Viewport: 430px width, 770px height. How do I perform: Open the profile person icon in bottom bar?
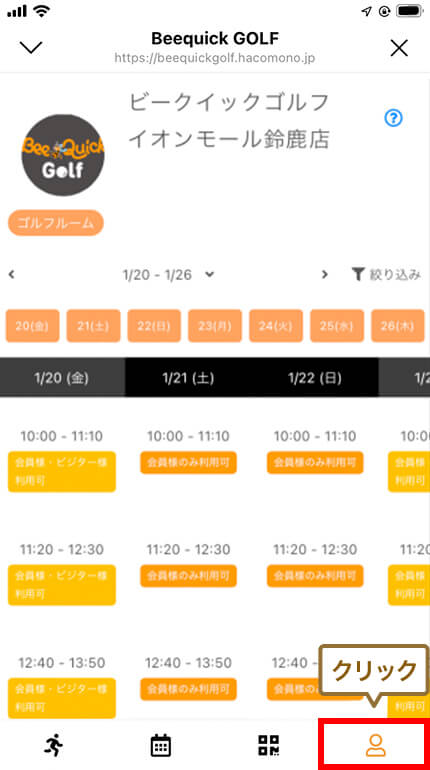(x=376, y=745)
